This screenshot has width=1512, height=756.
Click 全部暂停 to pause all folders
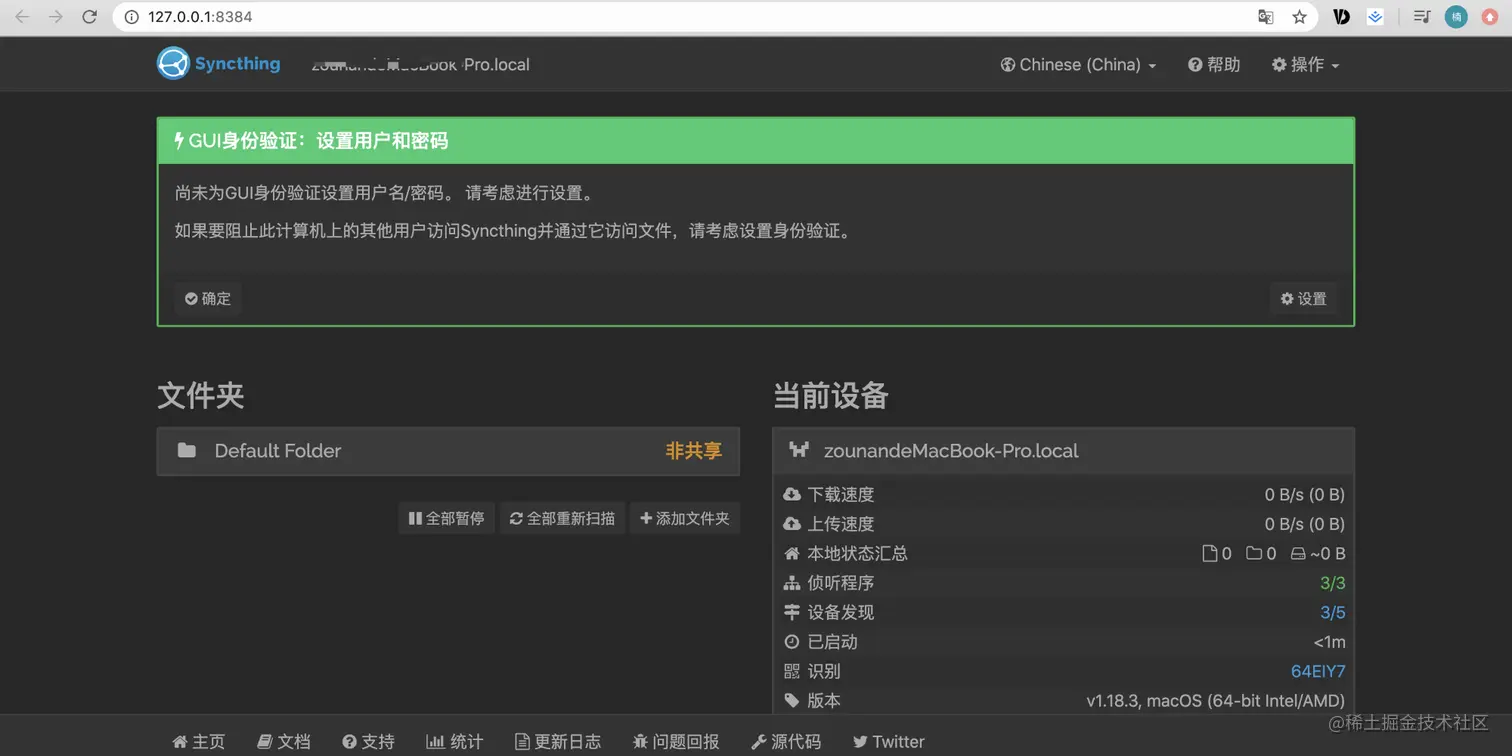[447, 518]
